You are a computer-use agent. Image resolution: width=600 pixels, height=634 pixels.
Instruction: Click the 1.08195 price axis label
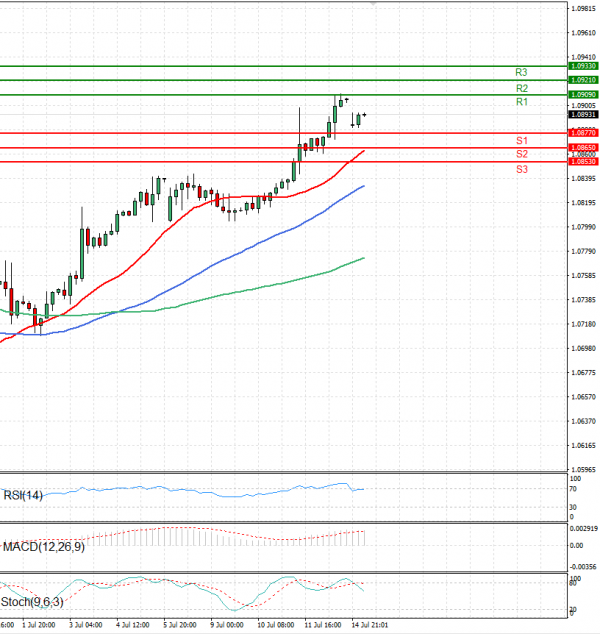pos(583,203)
